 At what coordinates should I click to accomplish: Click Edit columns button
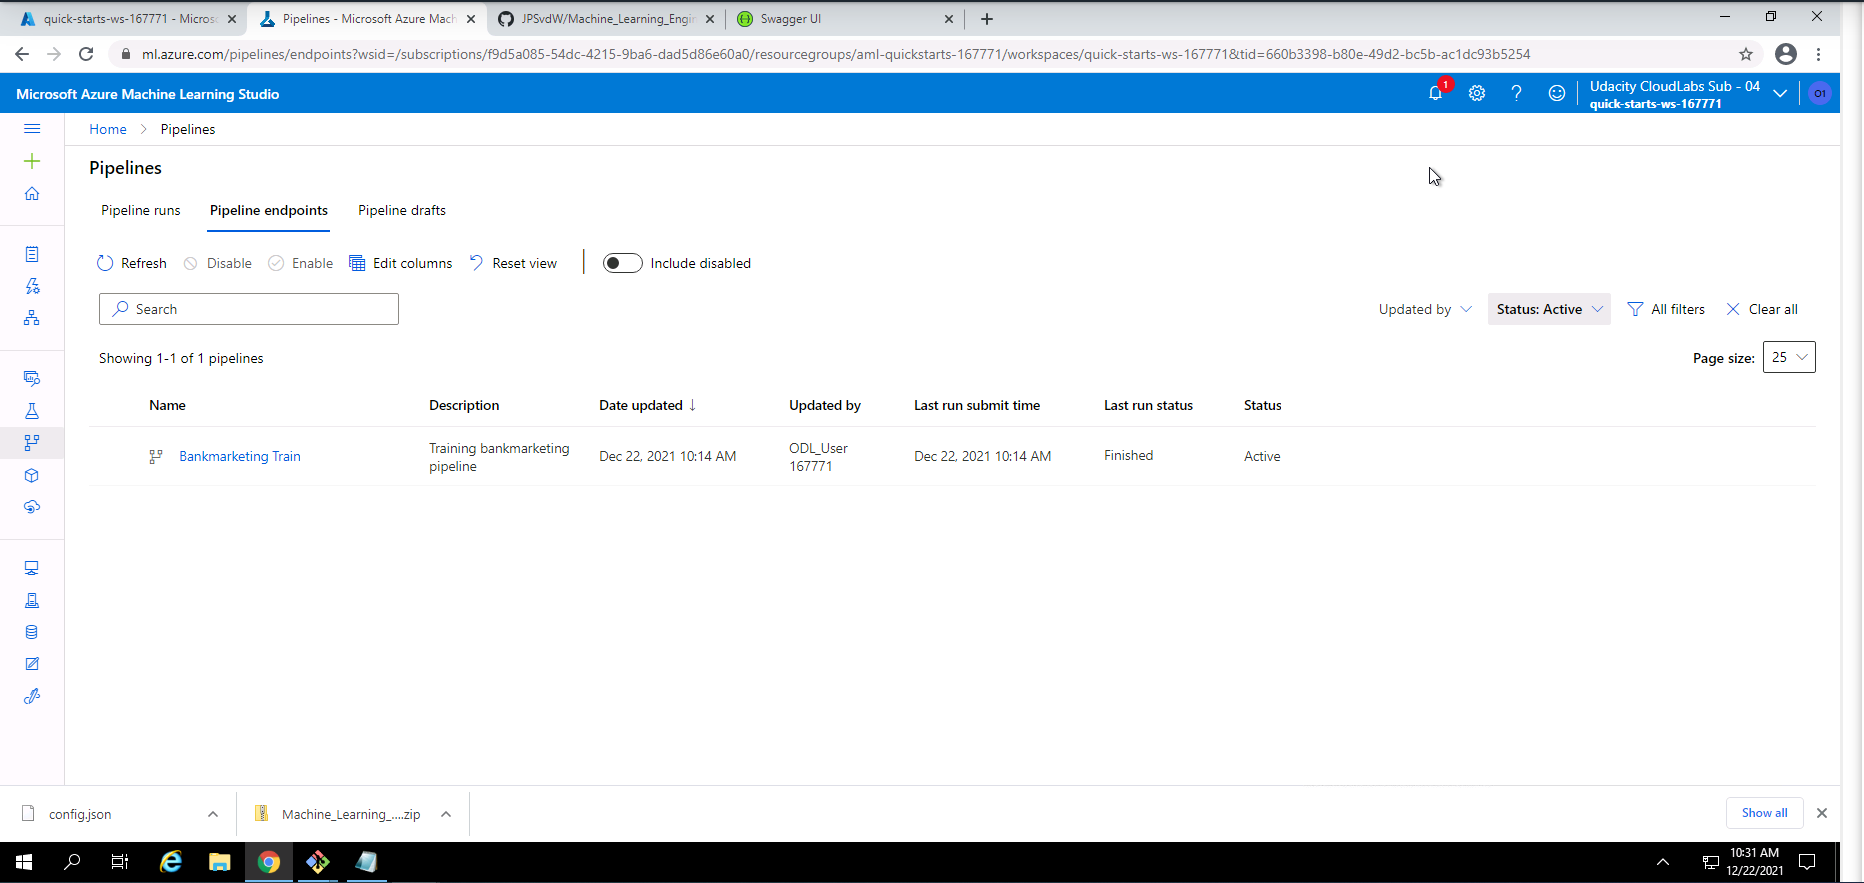[400, 263]
